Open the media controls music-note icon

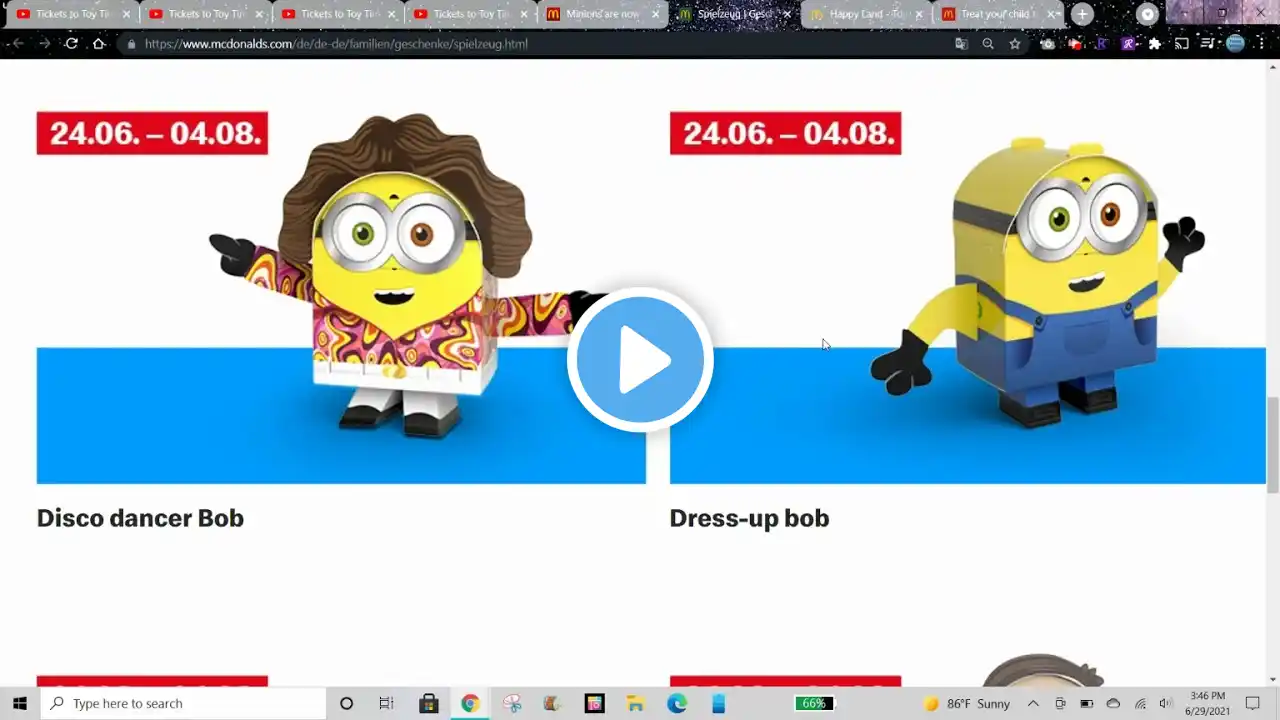1208,44
